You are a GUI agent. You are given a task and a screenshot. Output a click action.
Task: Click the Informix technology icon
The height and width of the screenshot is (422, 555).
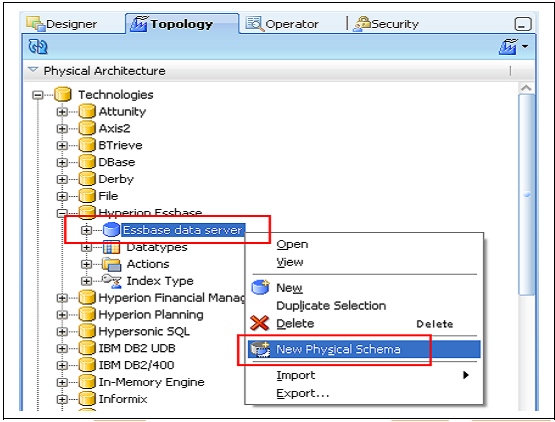coord(87,399)
